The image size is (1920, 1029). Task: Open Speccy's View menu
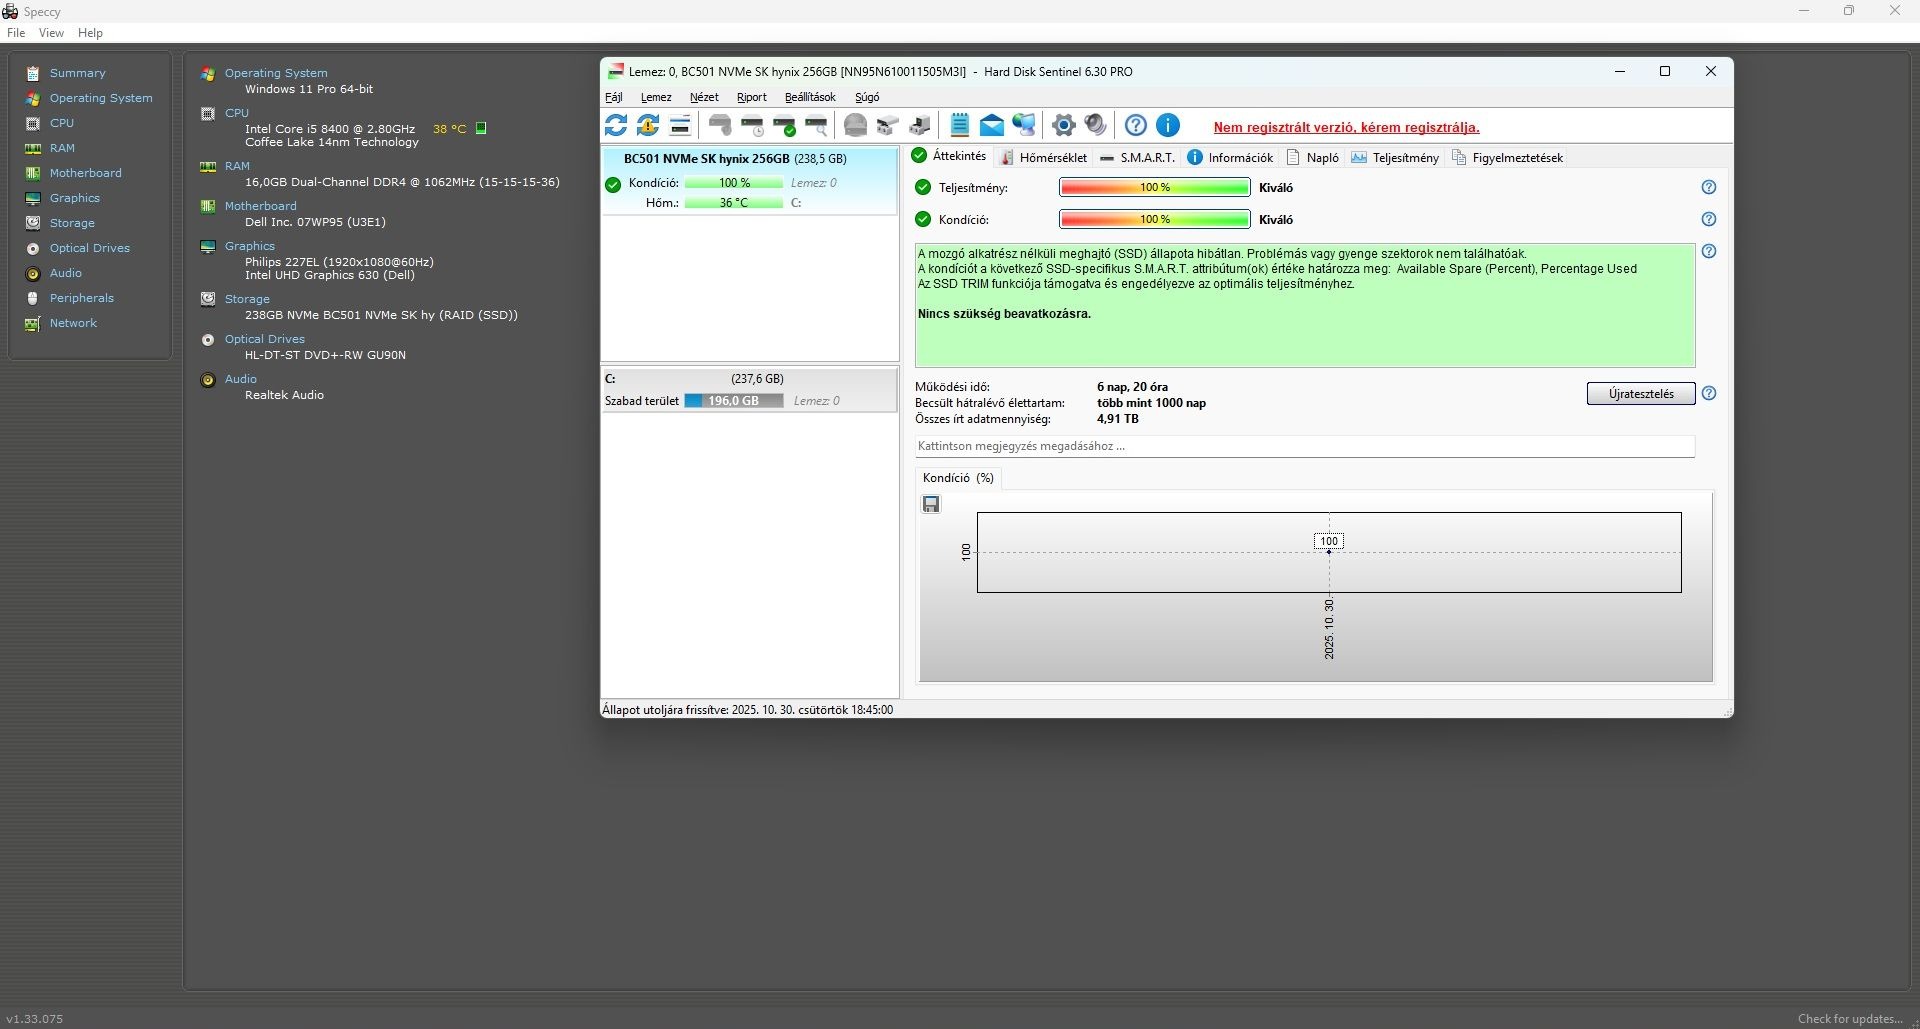(51, 33)
